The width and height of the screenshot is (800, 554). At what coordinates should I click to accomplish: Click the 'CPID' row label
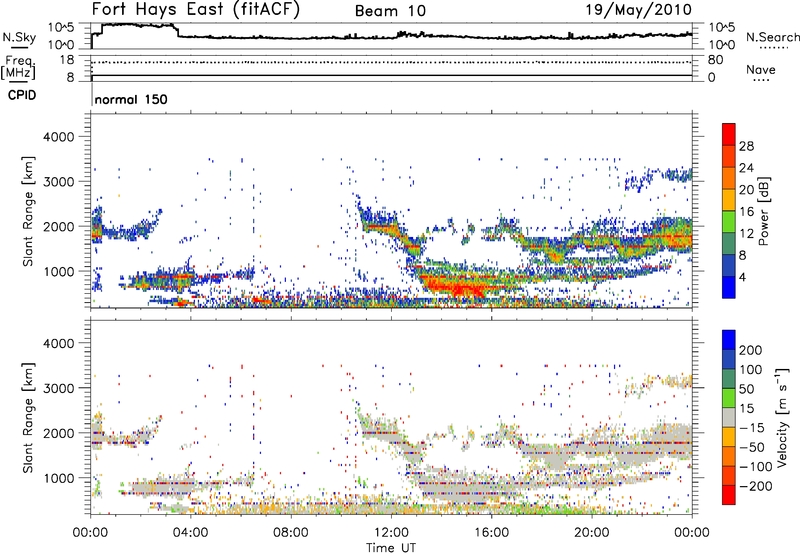(22, 95)
